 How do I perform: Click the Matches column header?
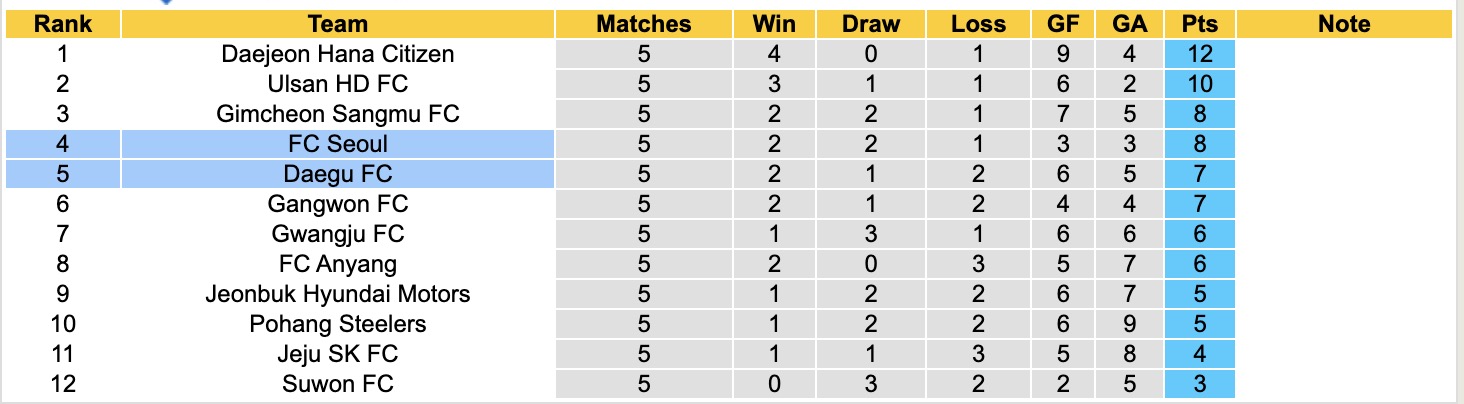click(x=643, y=24)
